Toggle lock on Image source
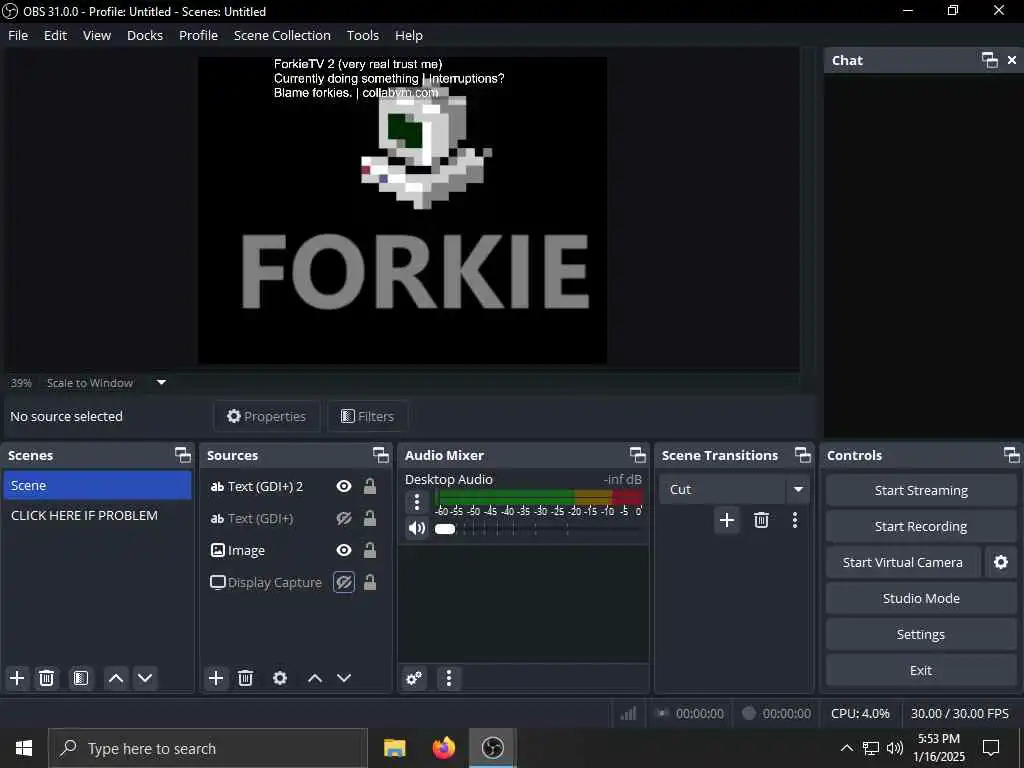 pyautogui.click(x=370, y=550)
